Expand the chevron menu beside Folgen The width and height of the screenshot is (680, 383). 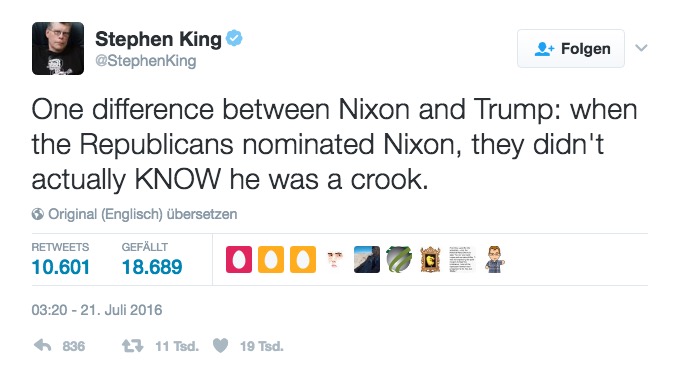point(641,48)
